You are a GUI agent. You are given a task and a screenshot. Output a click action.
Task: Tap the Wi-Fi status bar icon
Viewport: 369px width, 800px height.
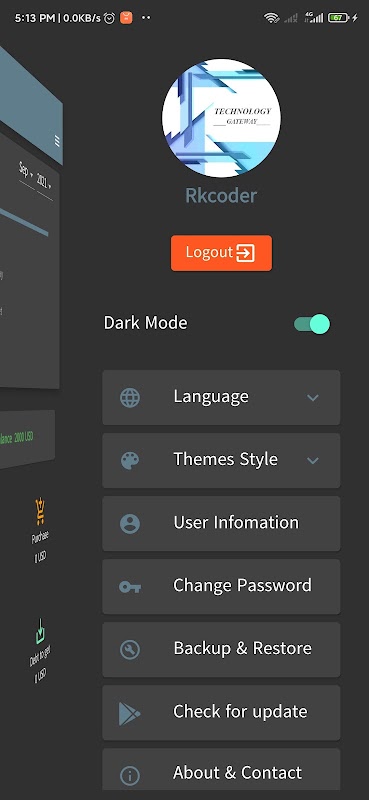click(x=272, y=18)
